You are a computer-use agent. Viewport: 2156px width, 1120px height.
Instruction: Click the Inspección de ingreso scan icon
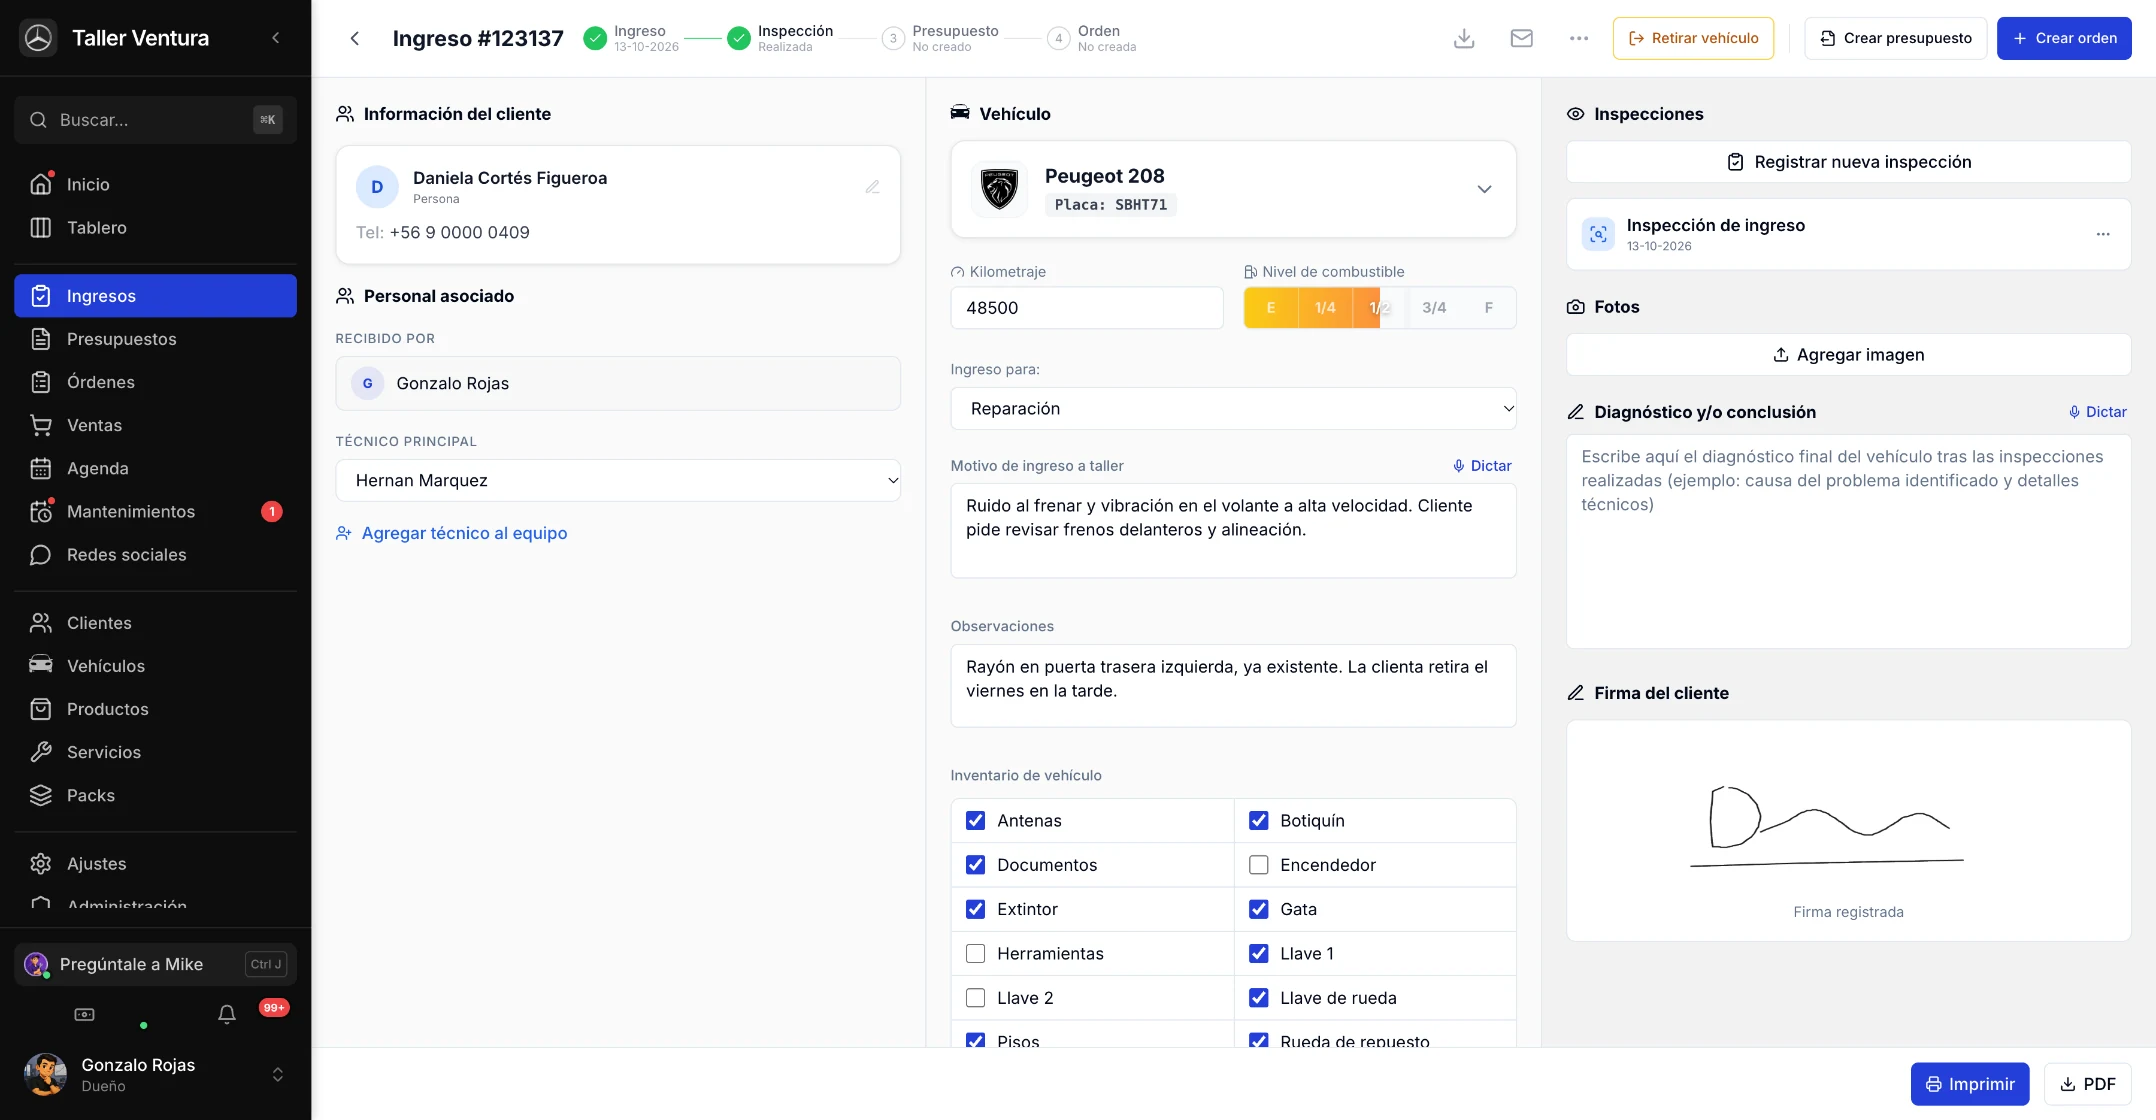1598,234
